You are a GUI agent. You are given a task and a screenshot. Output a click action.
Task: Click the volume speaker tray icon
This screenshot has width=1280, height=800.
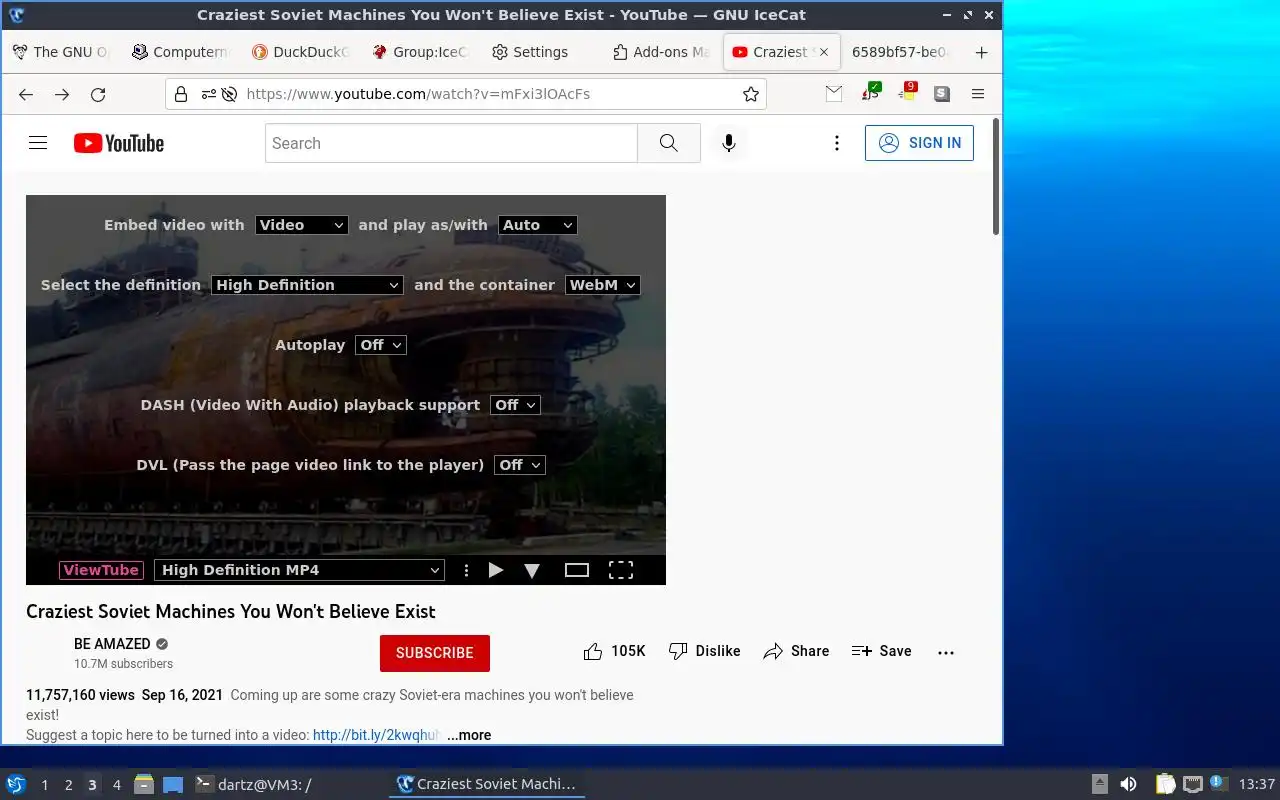(1128, 784)
